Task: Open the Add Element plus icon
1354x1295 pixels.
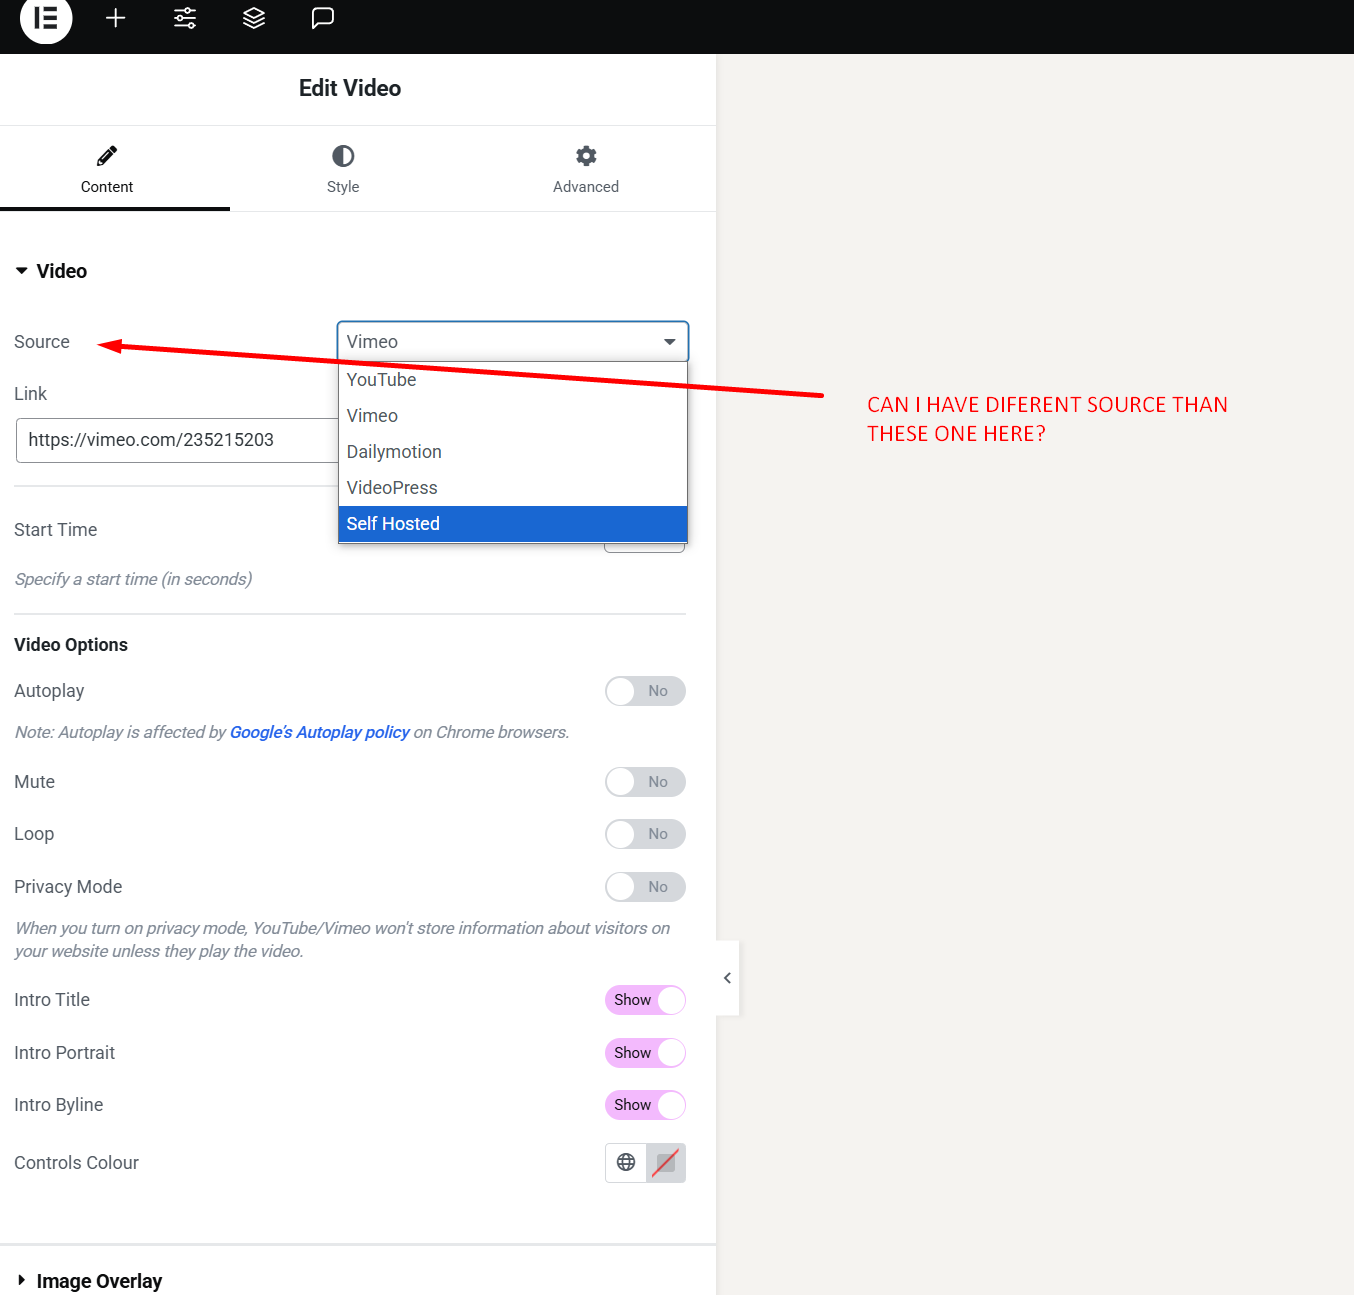Action: [x=116, y=18]
